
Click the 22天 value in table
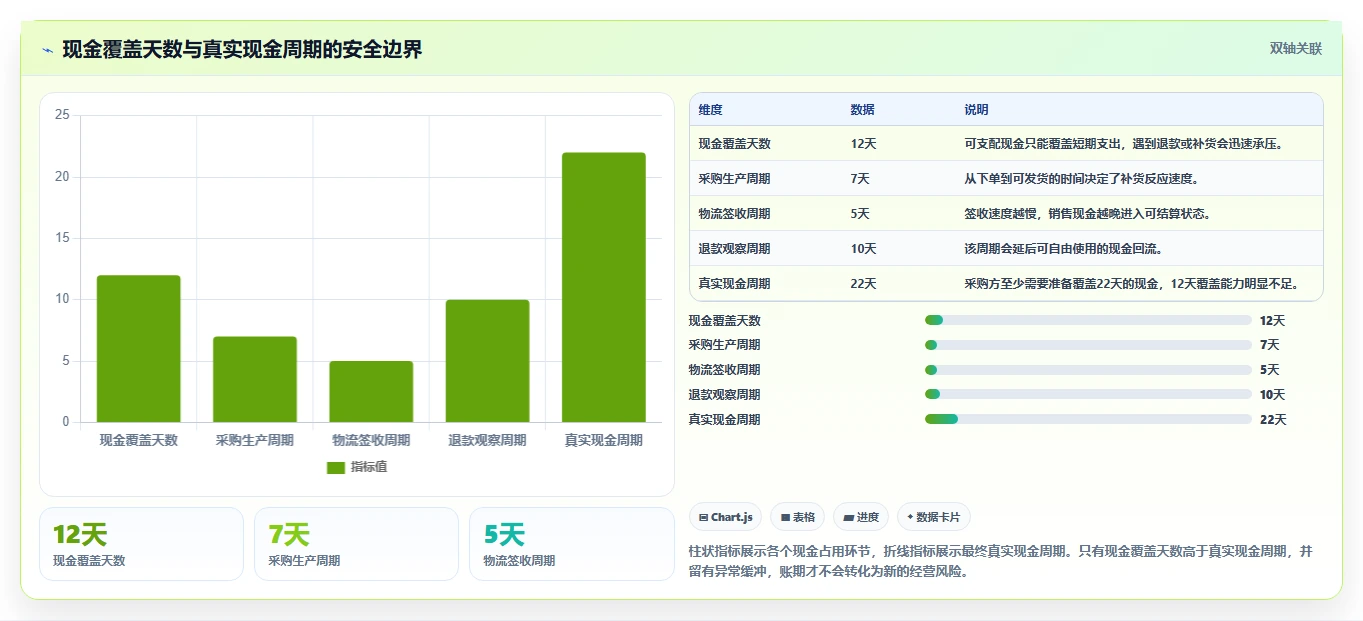864,284
